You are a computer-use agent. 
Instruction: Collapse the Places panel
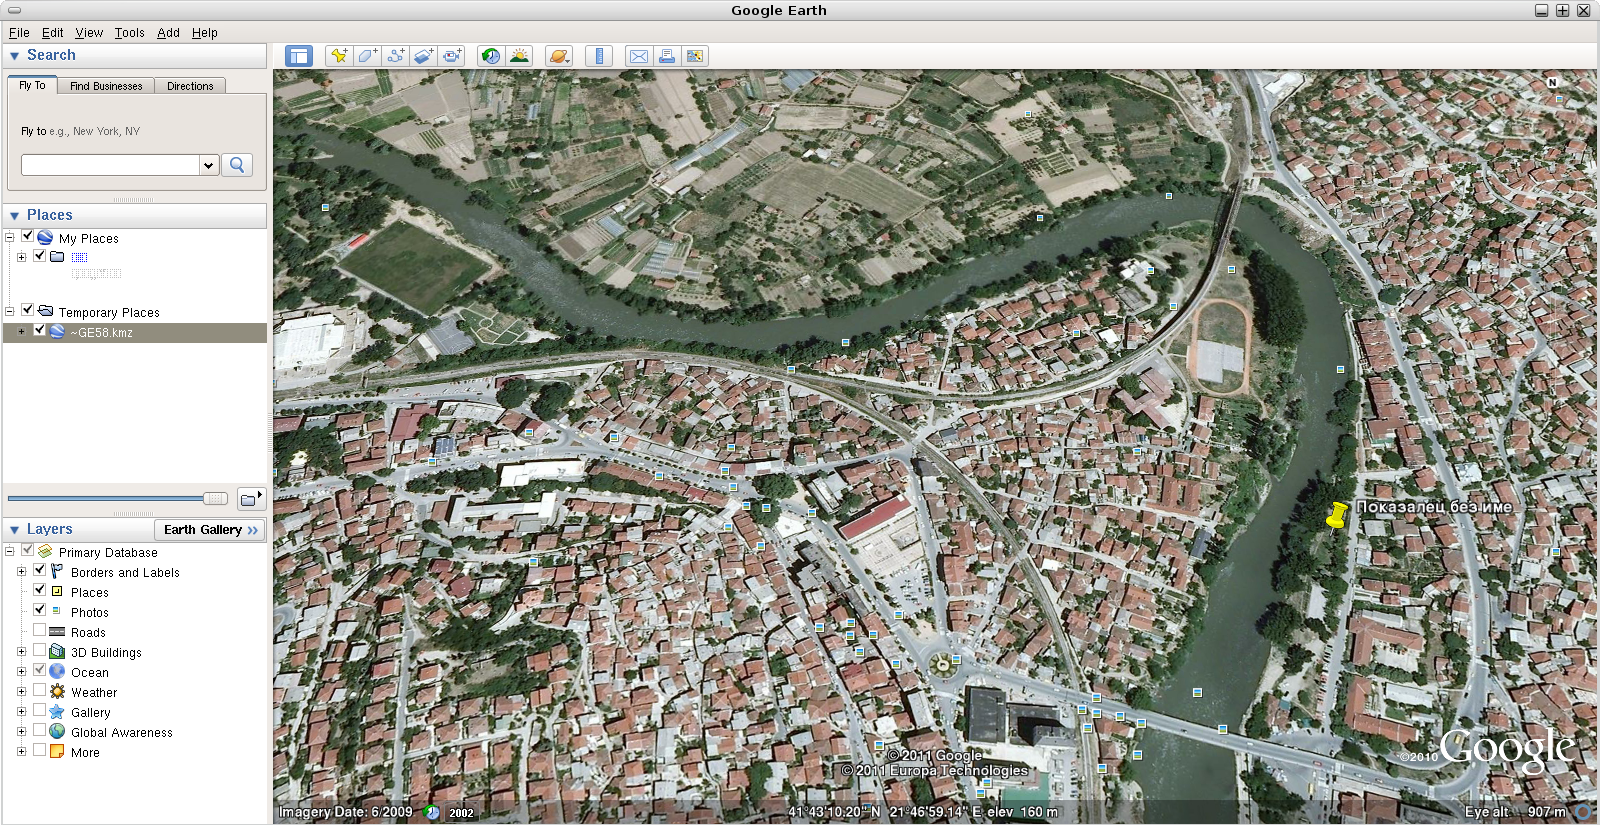coord(14,216)
